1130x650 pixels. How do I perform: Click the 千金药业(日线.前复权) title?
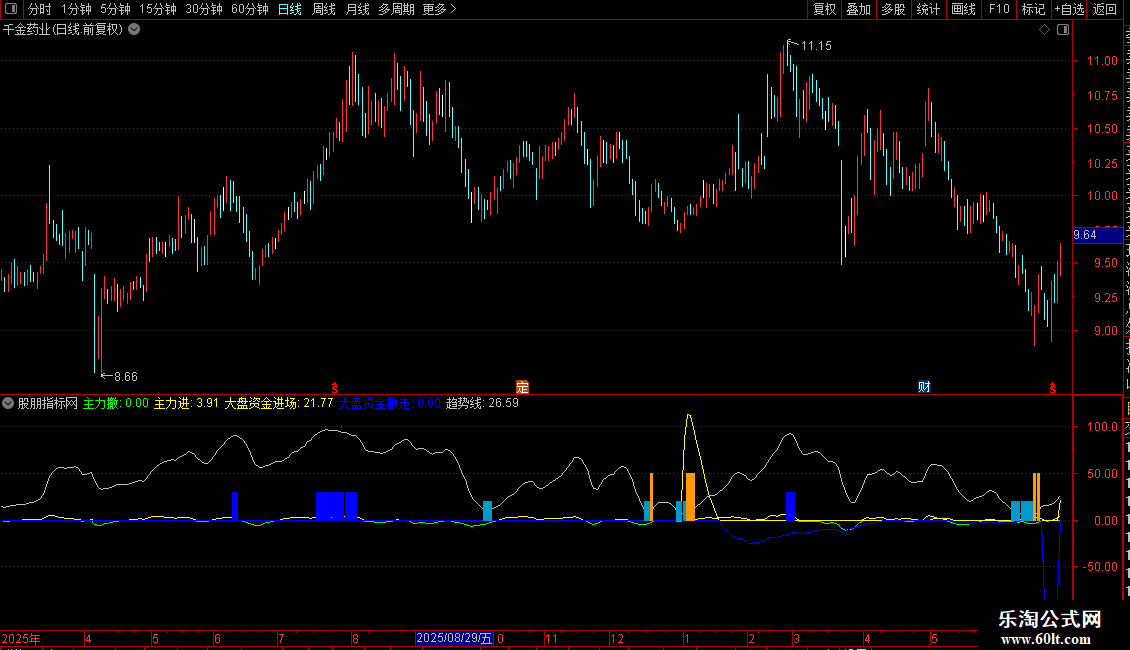coord(63,30)
